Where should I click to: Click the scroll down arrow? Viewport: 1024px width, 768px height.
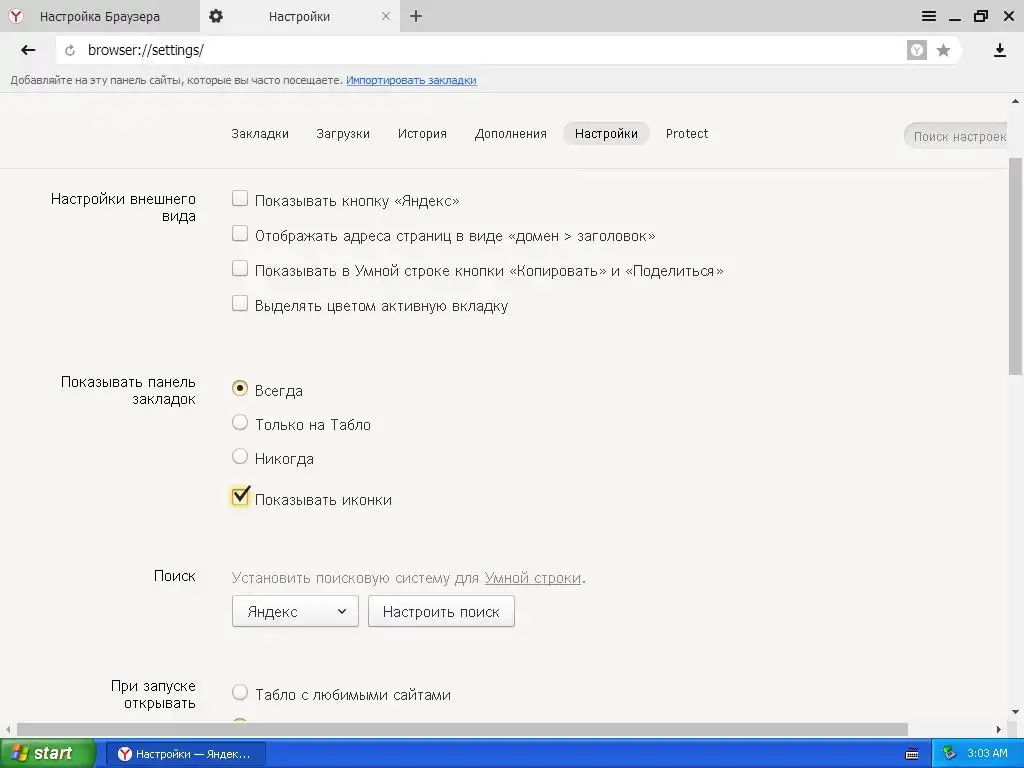click(x=1016, y=712)
